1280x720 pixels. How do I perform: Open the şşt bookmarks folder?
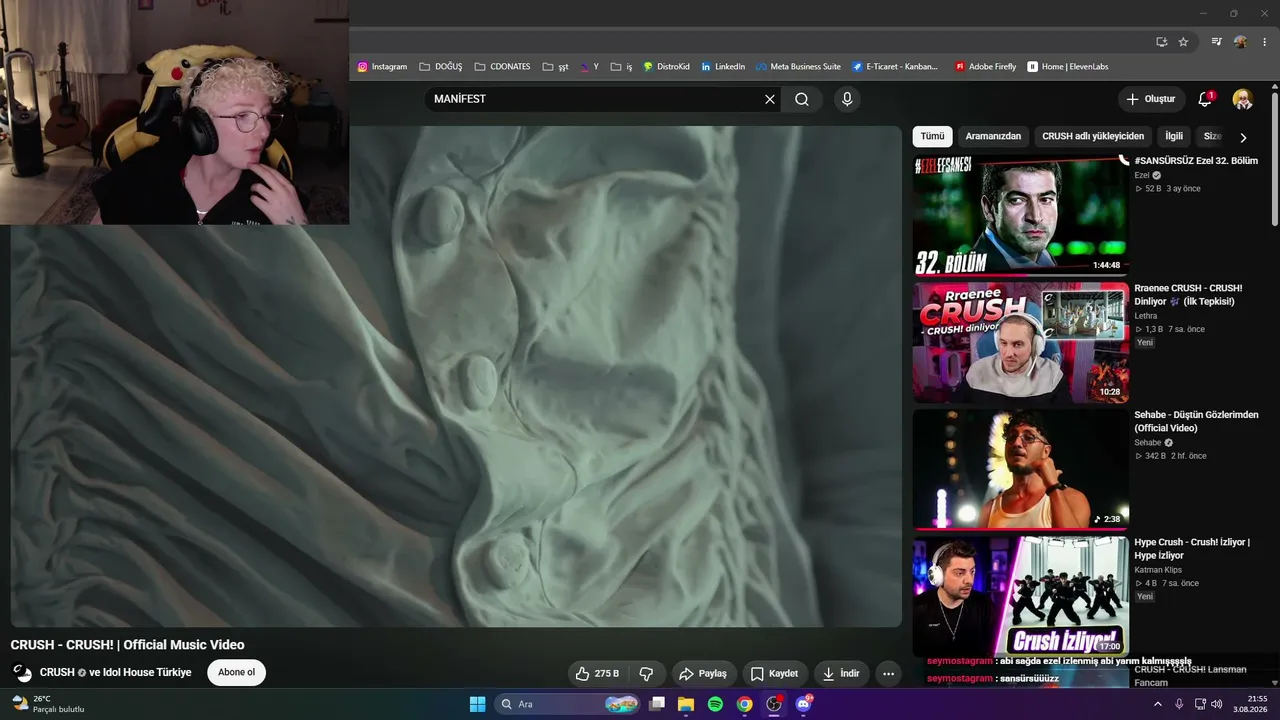point(556,67)
